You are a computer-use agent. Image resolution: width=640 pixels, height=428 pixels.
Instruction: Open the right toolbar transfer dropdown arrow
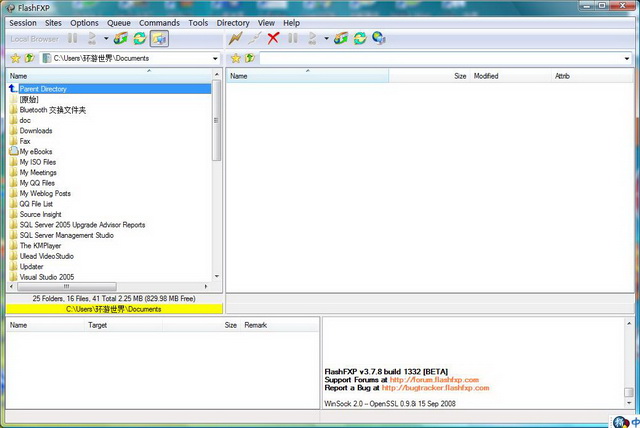[x=326, y=39]
